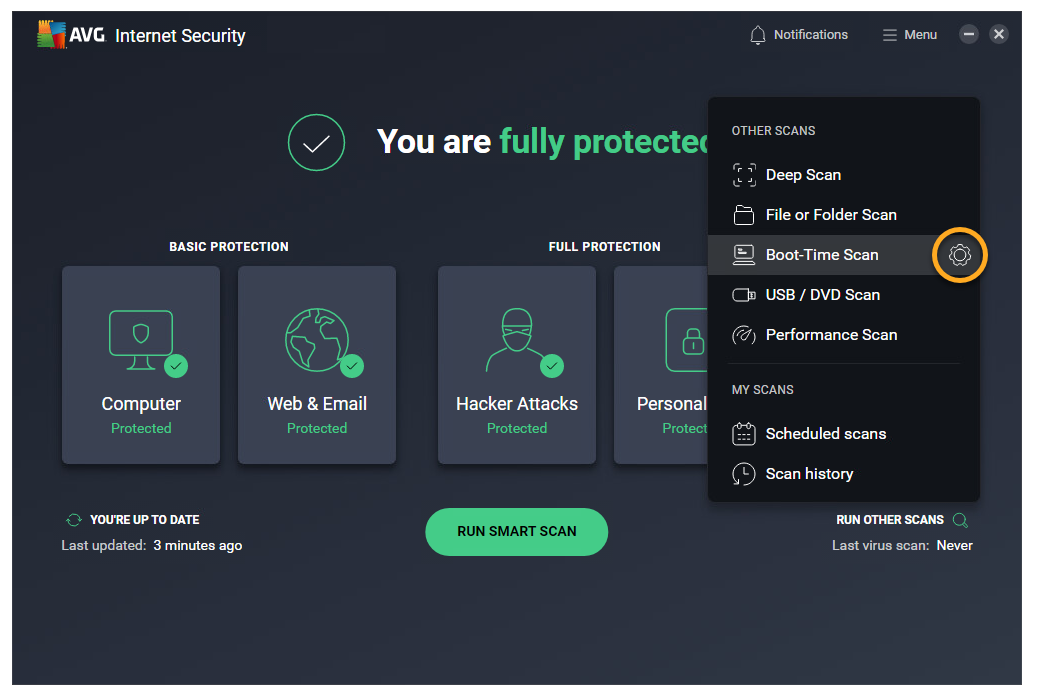Screen dimensions: 1037x694
Task: Minimize the AVG window
Action: 968,34
